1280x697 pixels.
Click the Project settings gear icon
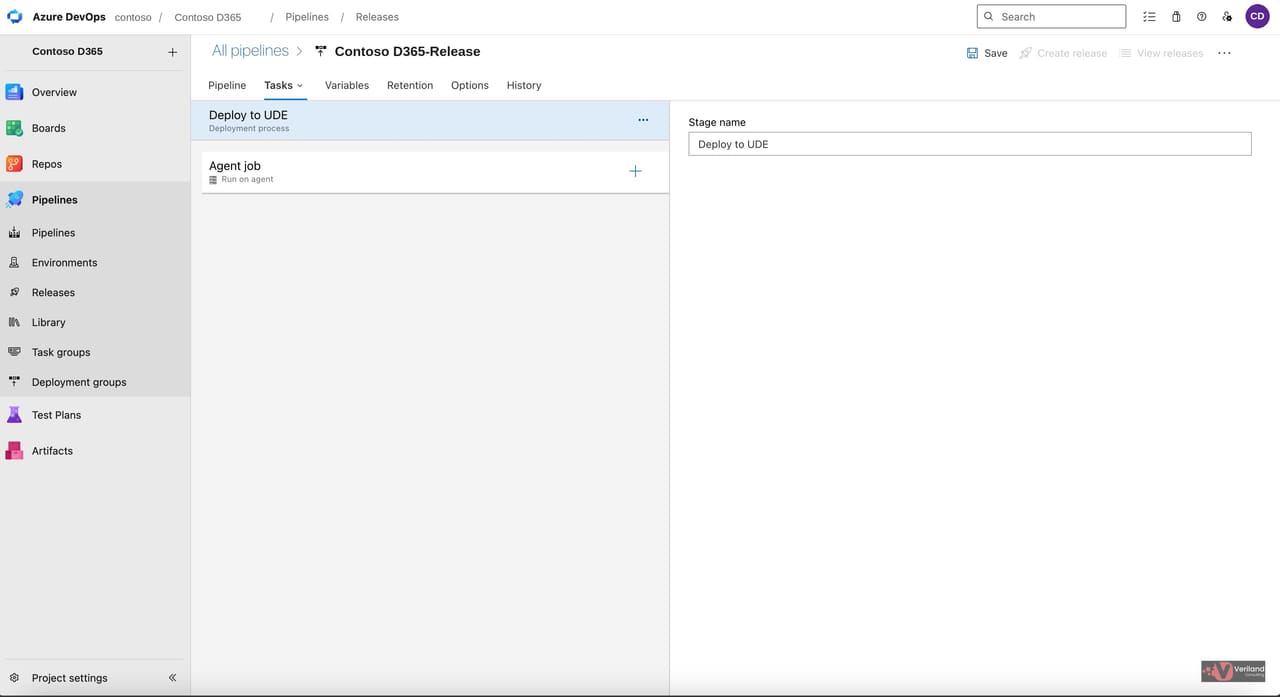coord(14,678)
